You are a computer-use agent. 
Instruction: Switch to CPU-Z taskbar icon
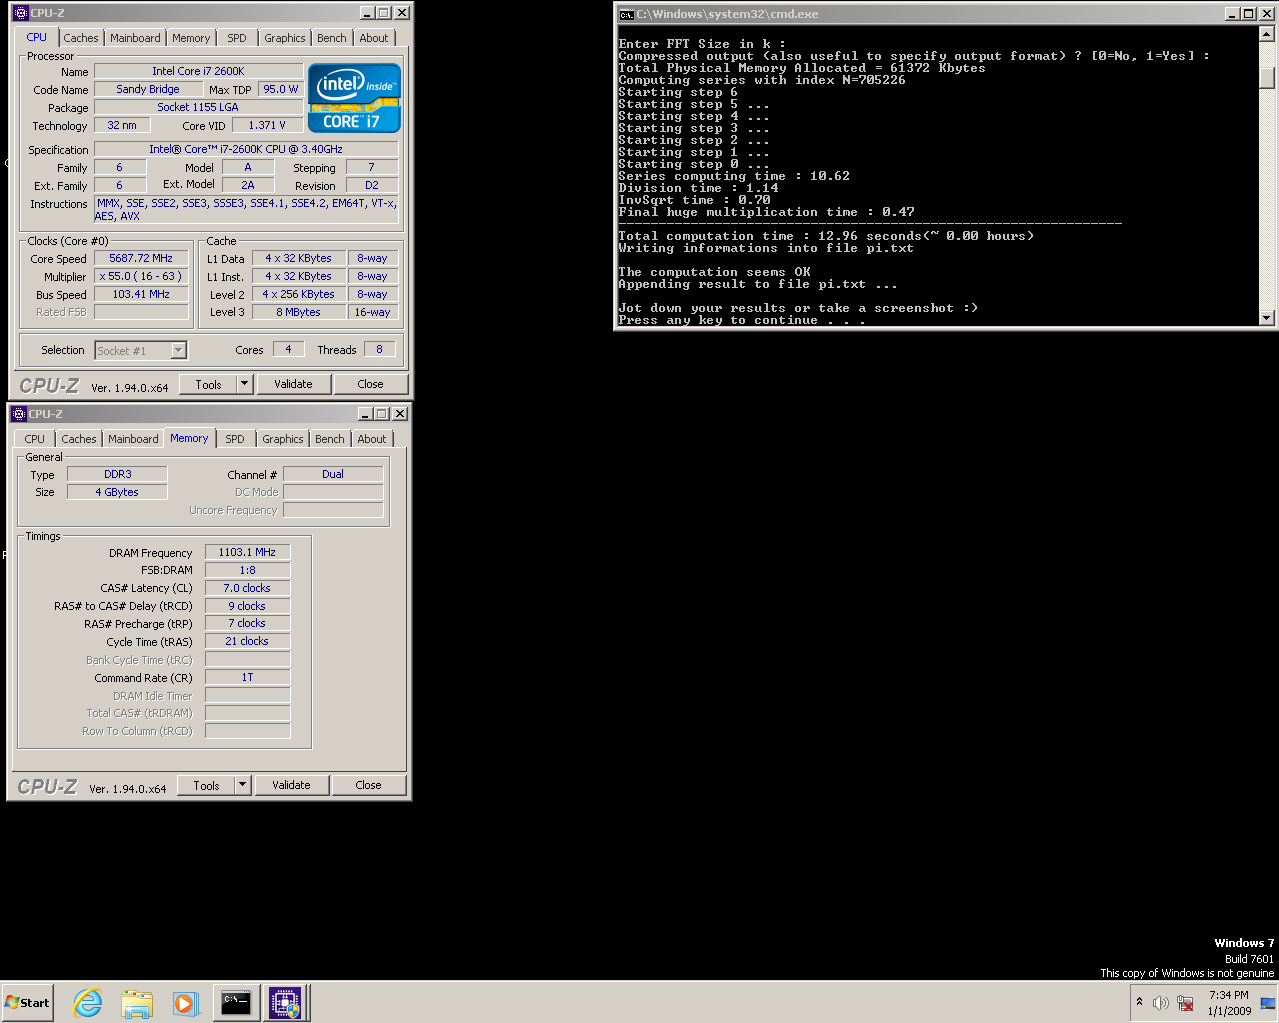(285, 1003)
